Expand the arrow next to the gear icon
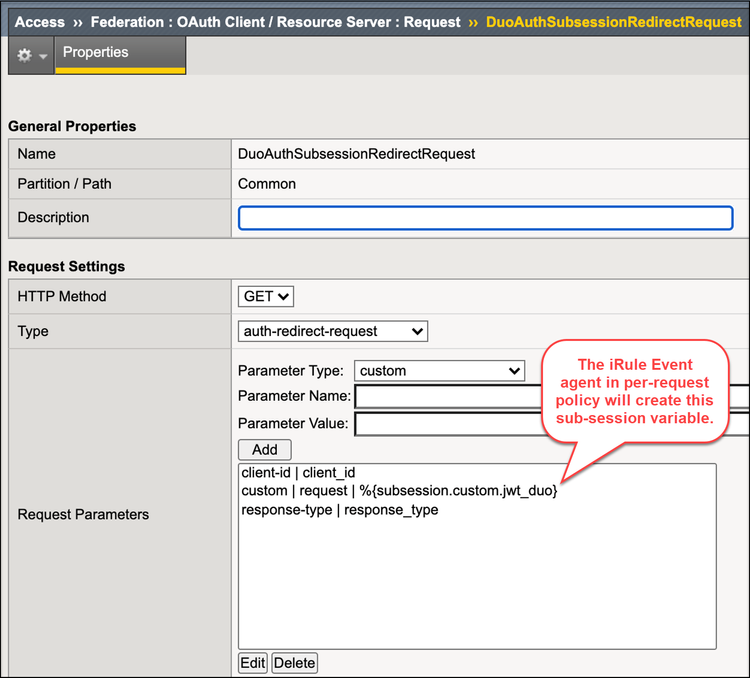The height and width of the screenshot is (678, 750). 43,57
